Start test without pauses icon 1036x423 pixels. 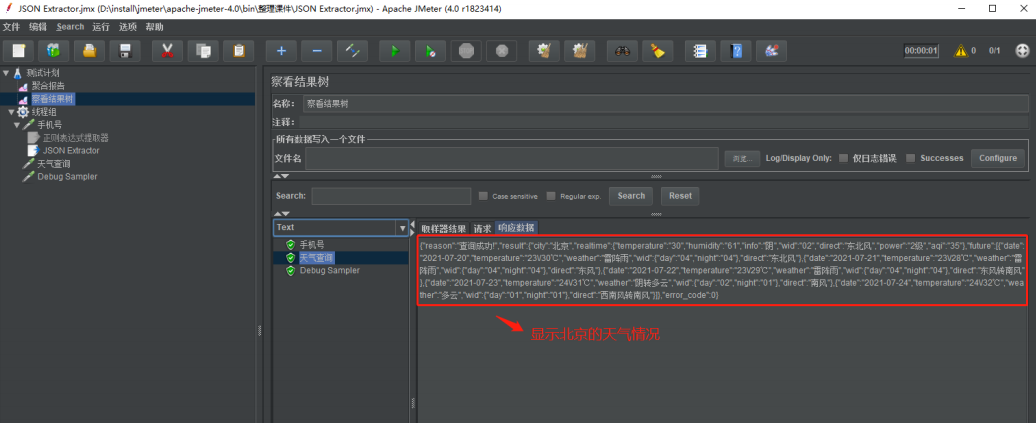click(431, 51)
